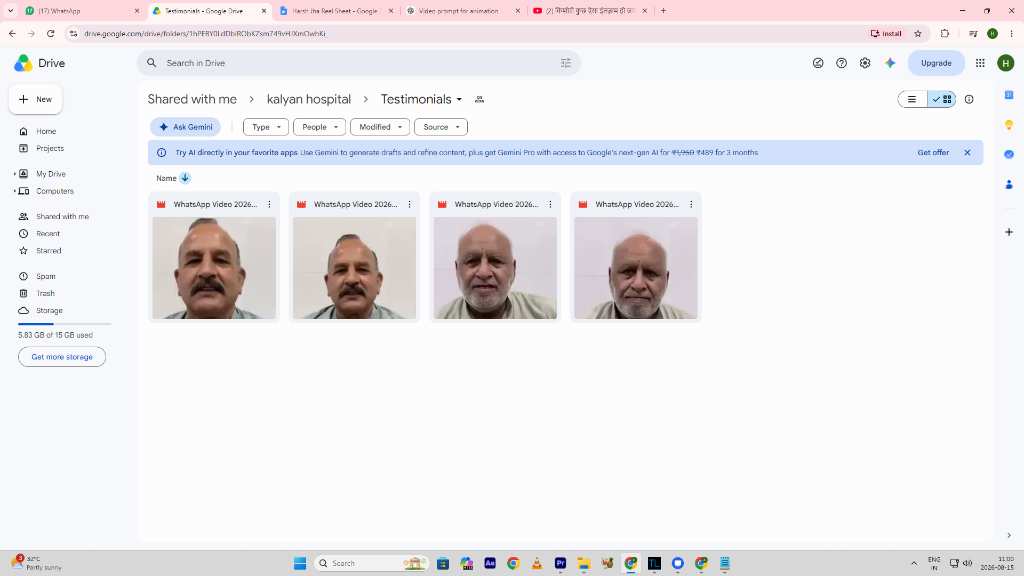Open the Type filter dropdown
This screenshot has height=576, width=1024.
point(265,127)
